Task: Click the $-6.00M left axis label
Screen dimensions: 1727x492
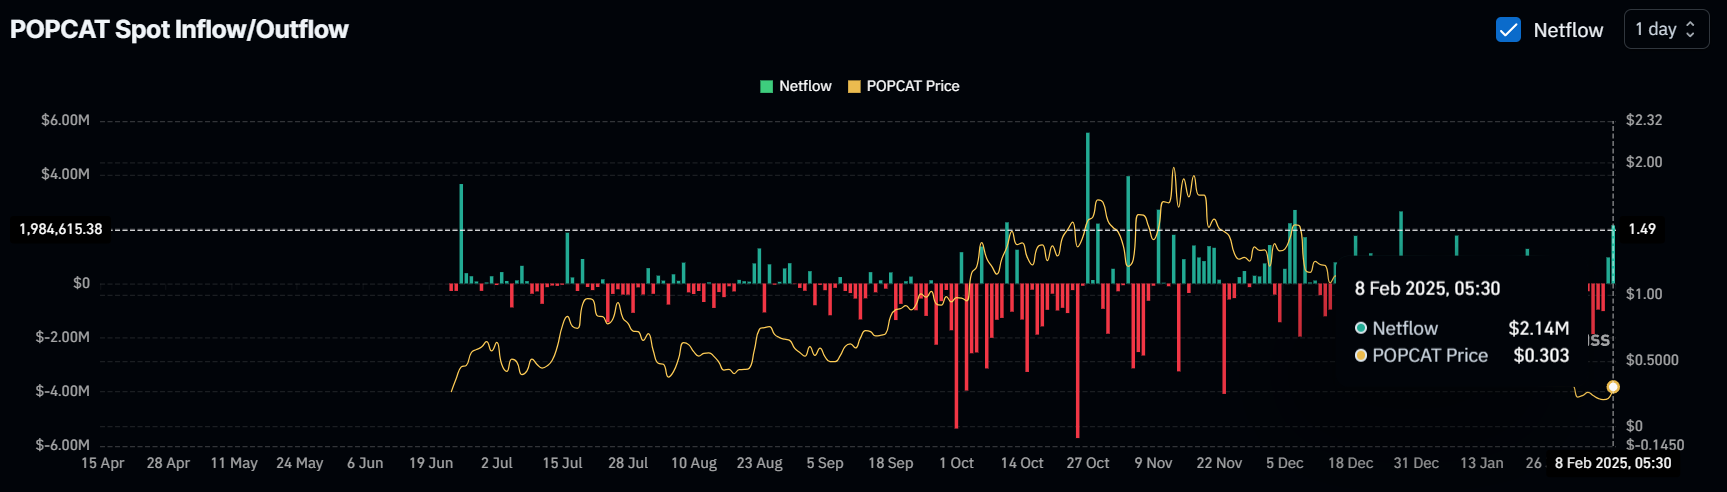Action: (x=62, y=445)
